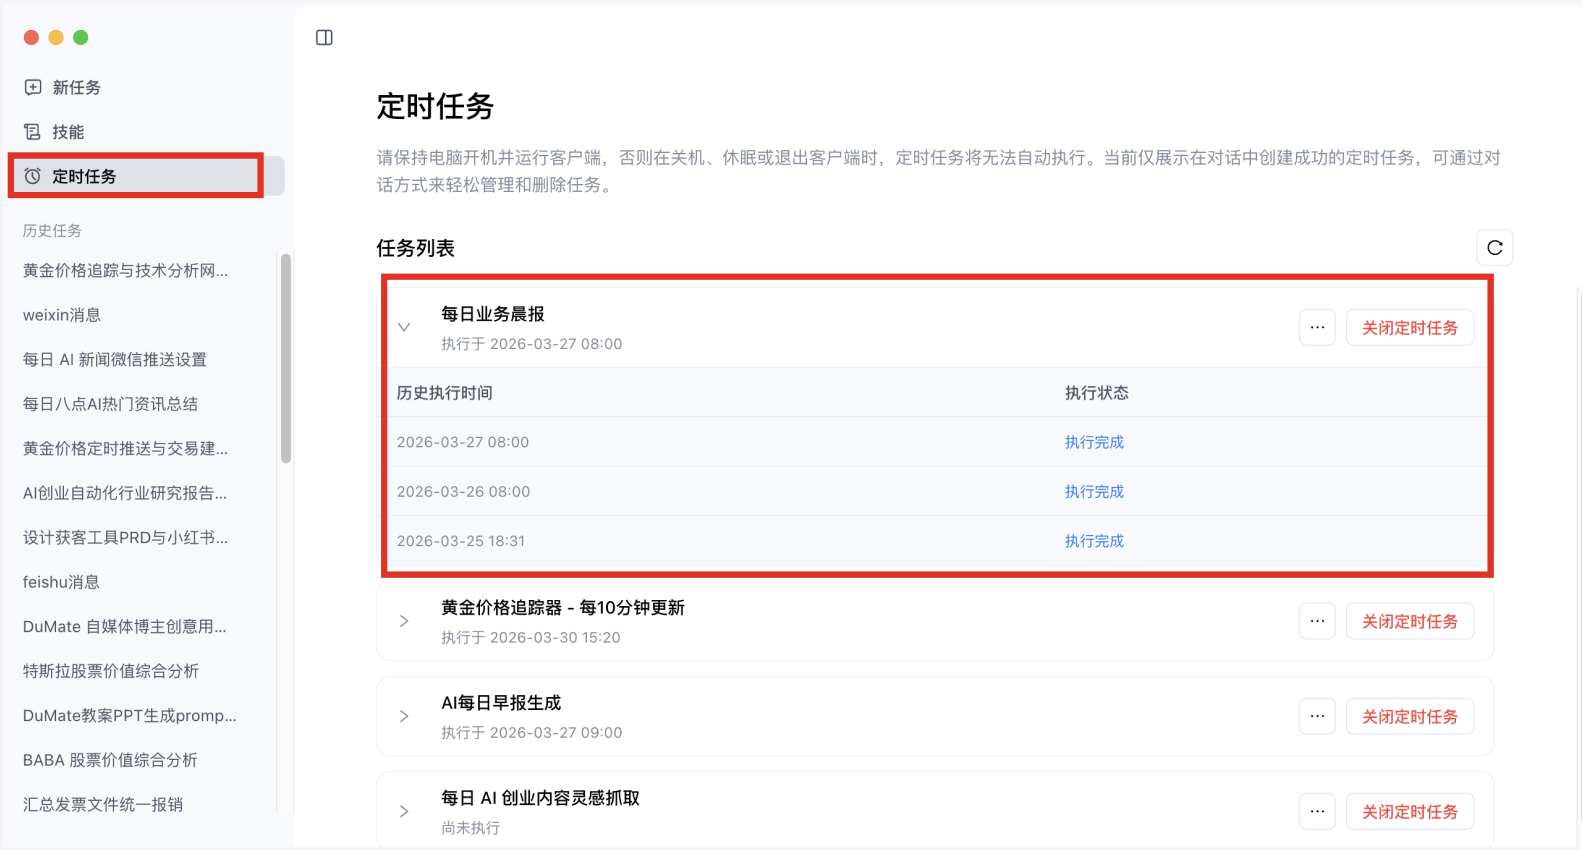Click history time 2026-03-25 18:31 cell
Image resolution: width=1582 pixels, height=850 pixels.
coord(461,541)
